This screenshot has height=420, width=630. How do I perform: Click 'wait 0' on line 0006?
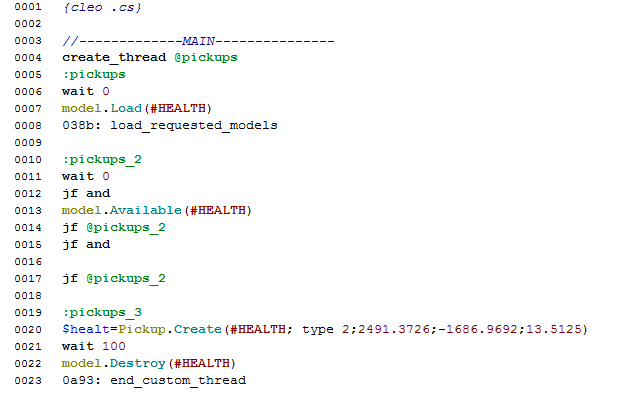tap(86, 91)
